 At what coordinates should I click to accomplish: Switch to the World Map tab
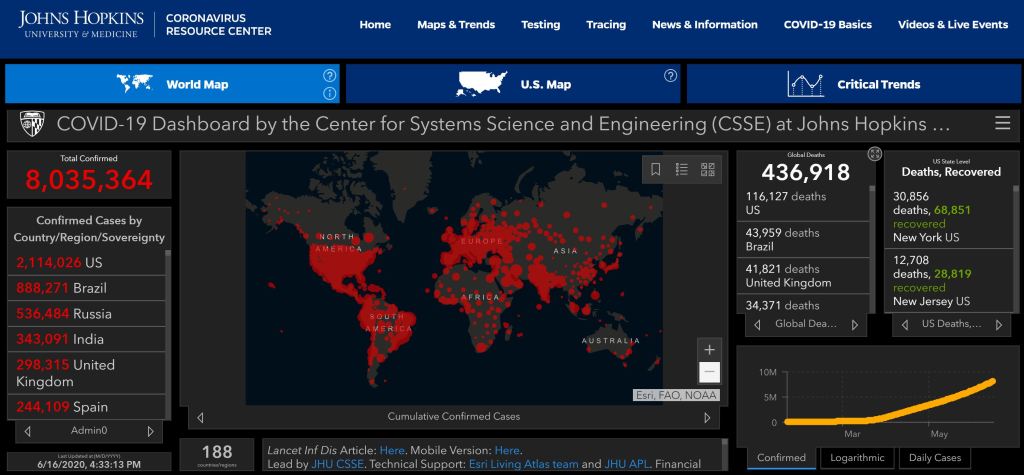(172, 84)
